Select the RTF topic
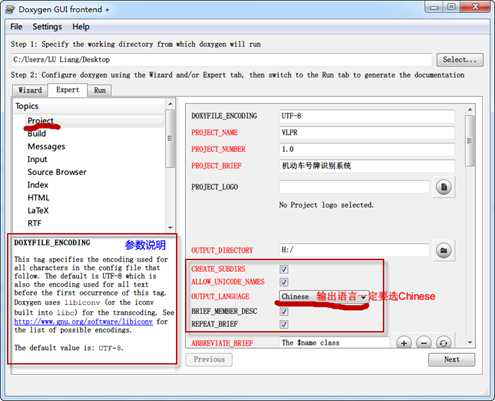This screenshot has height=401, width=495. point(34,223)
